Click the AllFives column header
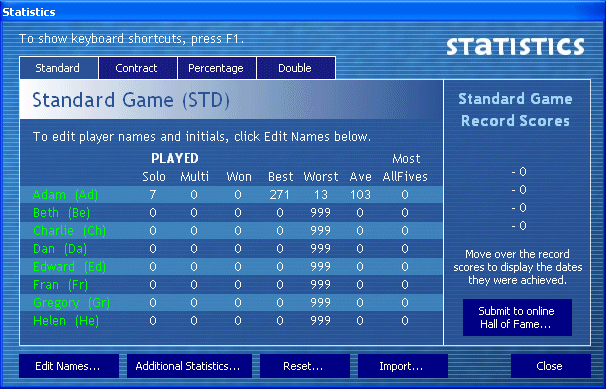606x389 pixels. [405, 177]
